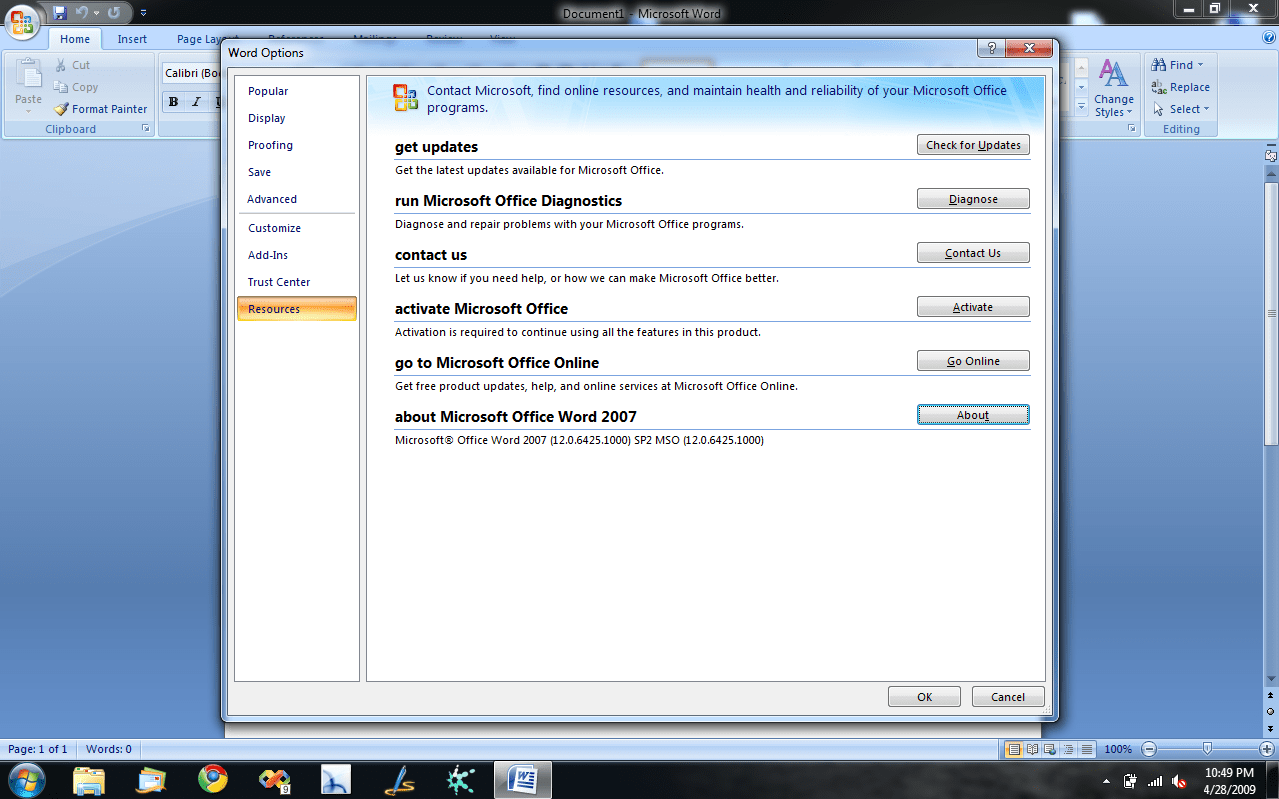The width and height of the screenshot is (1279, 799).
Task: Click the Cut scissors item
Action: pyautogui.click(x=71, y=65)
